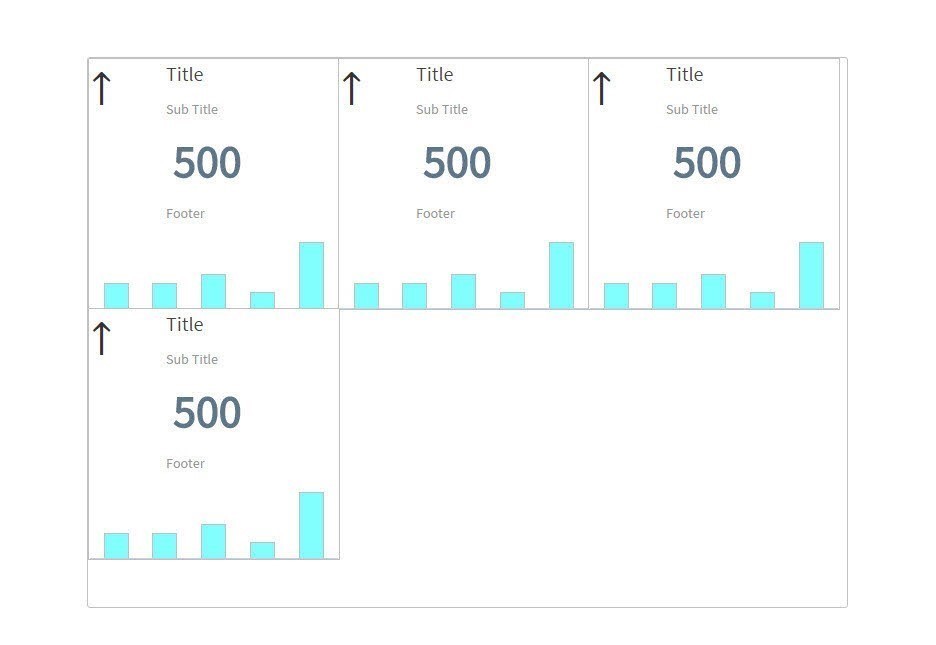Select the tallest bar in the top-right tile's chart
The height and width of the screenshot is (645, 936).
[811, 275]
